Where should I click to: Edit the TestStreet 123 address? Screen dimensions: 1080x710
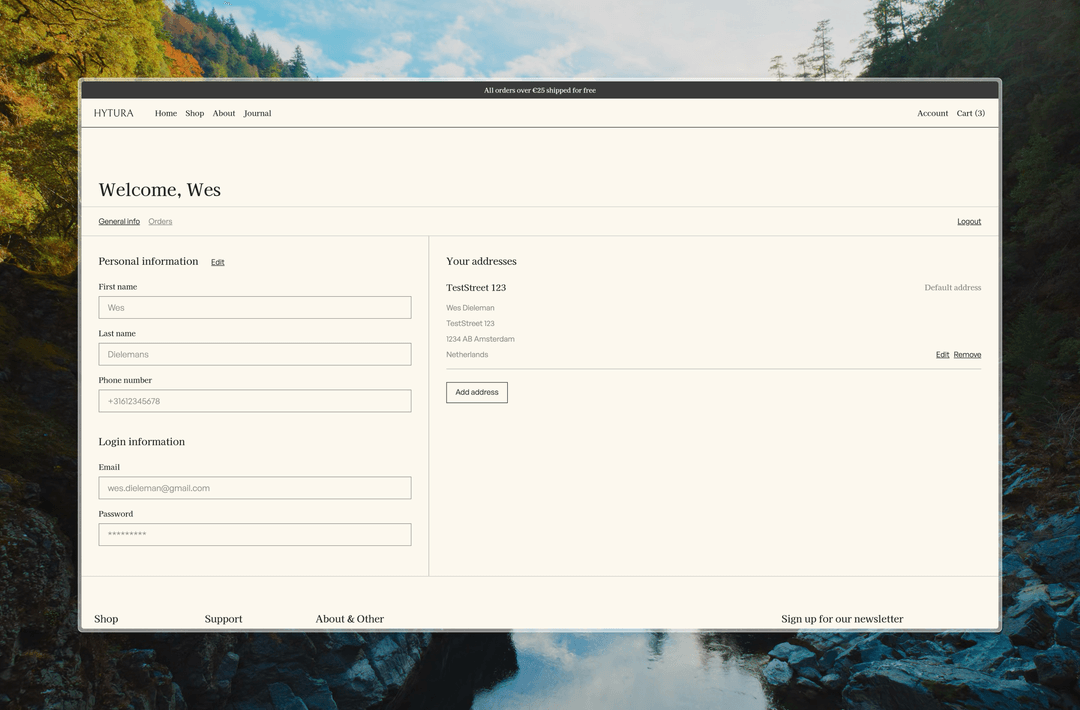point(942,355)
